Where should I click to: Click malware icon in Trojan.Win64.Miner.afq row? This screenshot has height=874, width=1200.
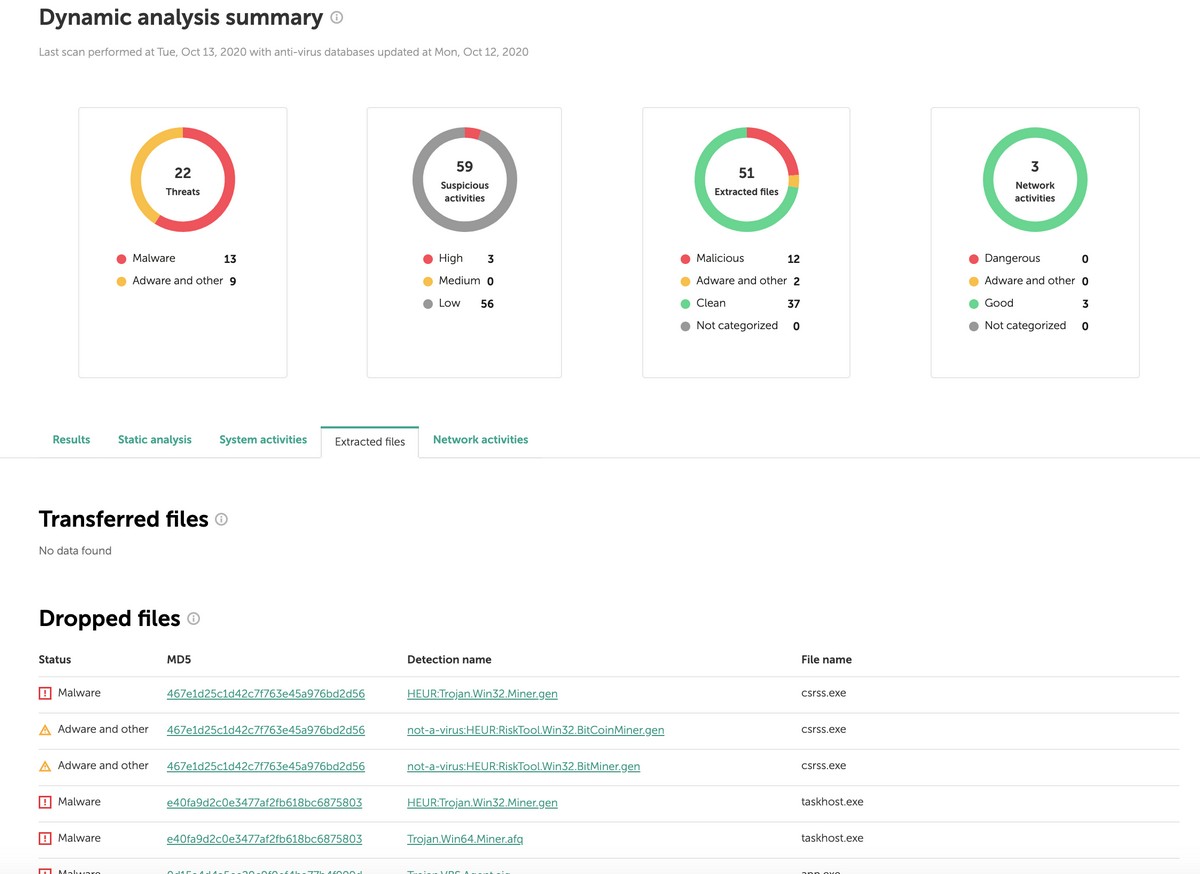pos(45,838)
